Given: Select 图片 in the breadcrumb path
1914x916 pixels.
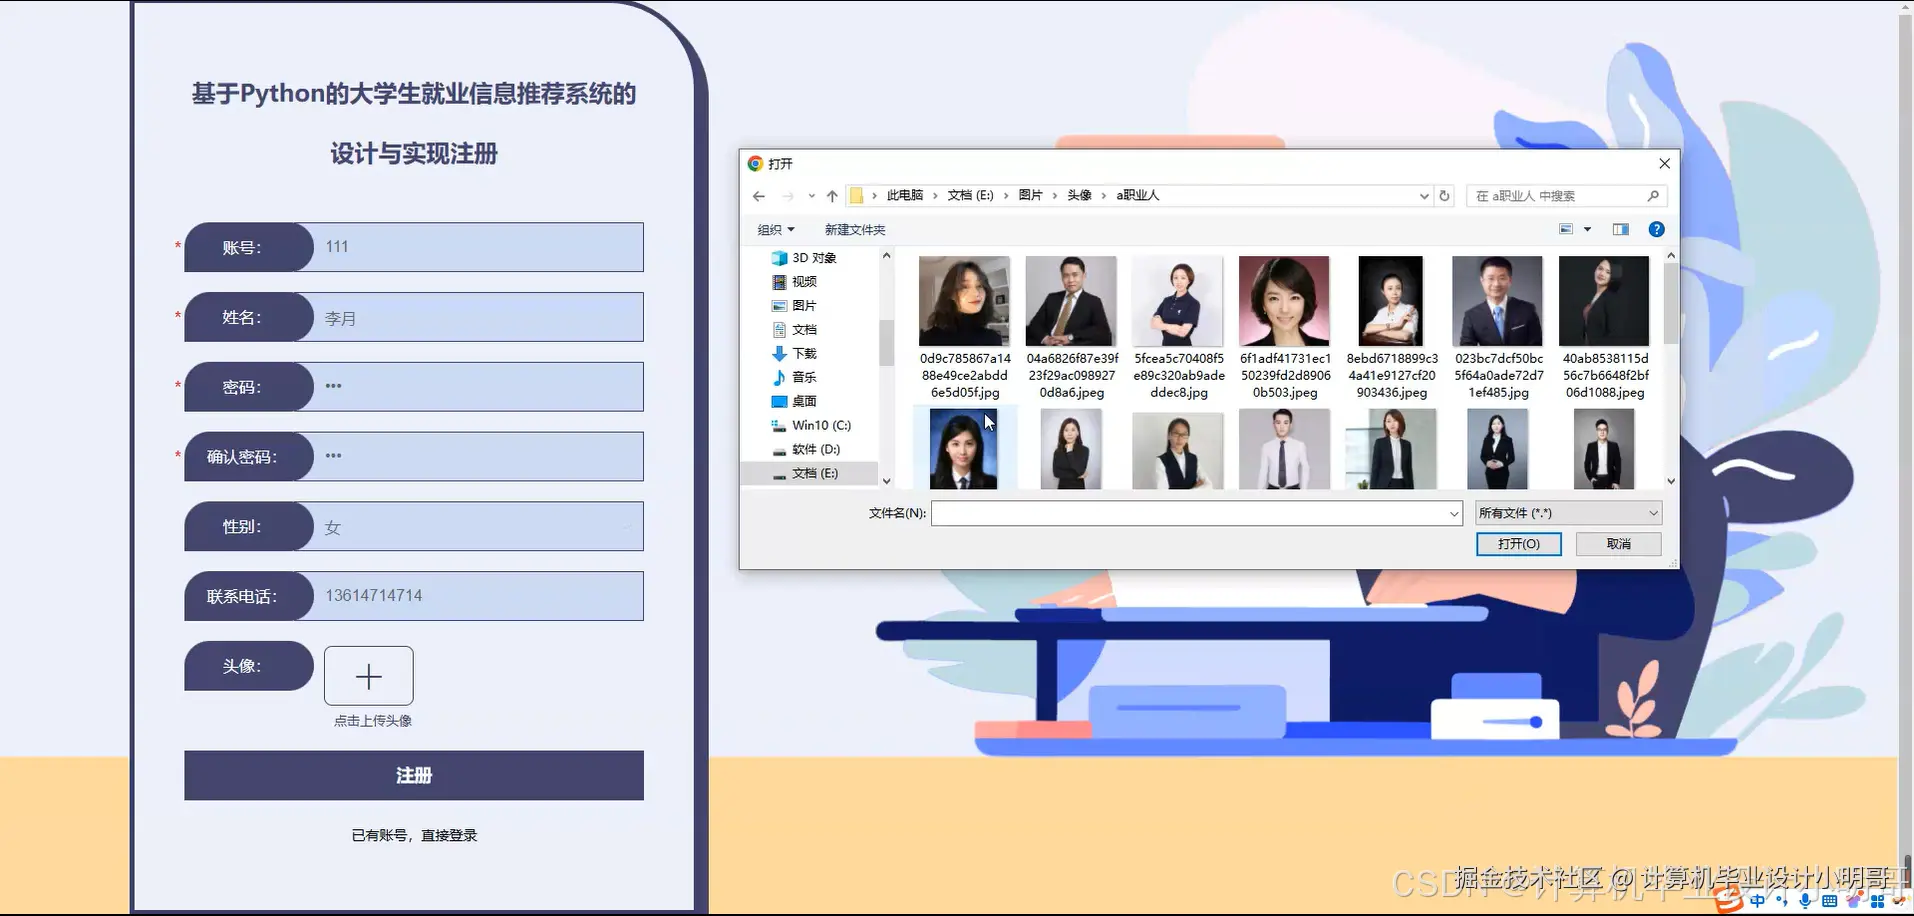Looking at the screenshot, I should 1029,195.
